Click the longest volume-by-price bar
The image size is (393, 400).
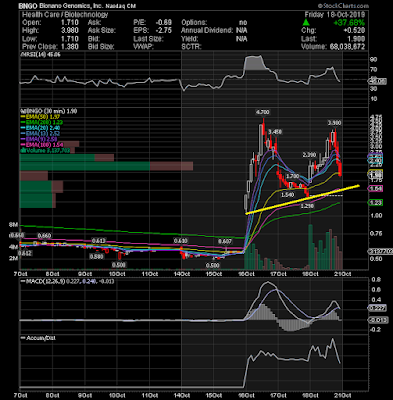(106, 166)
